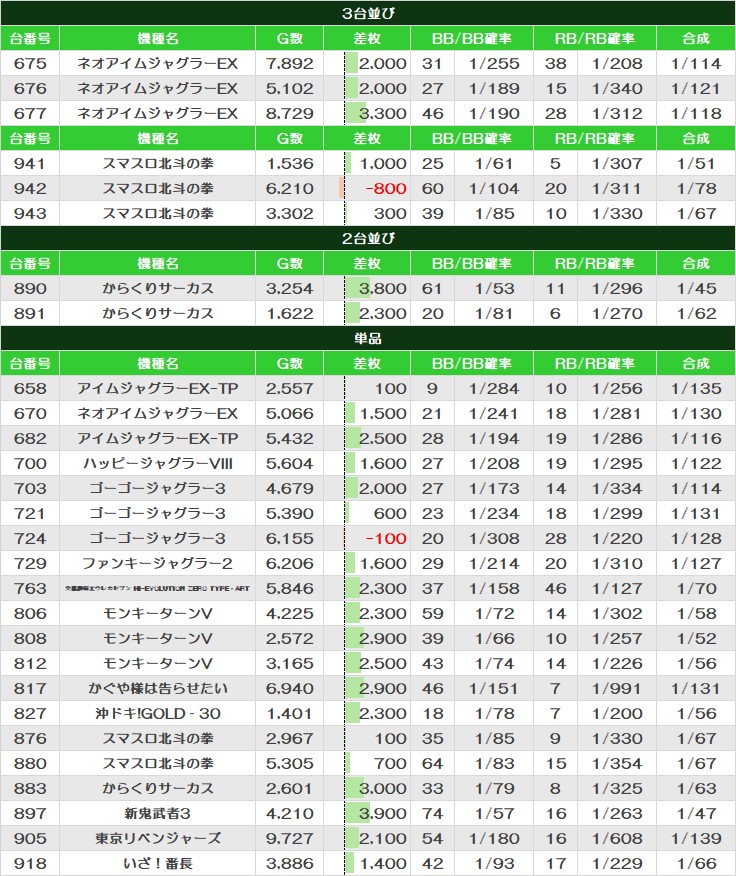Click 新鬼武者3 machine name

point(158,813)
